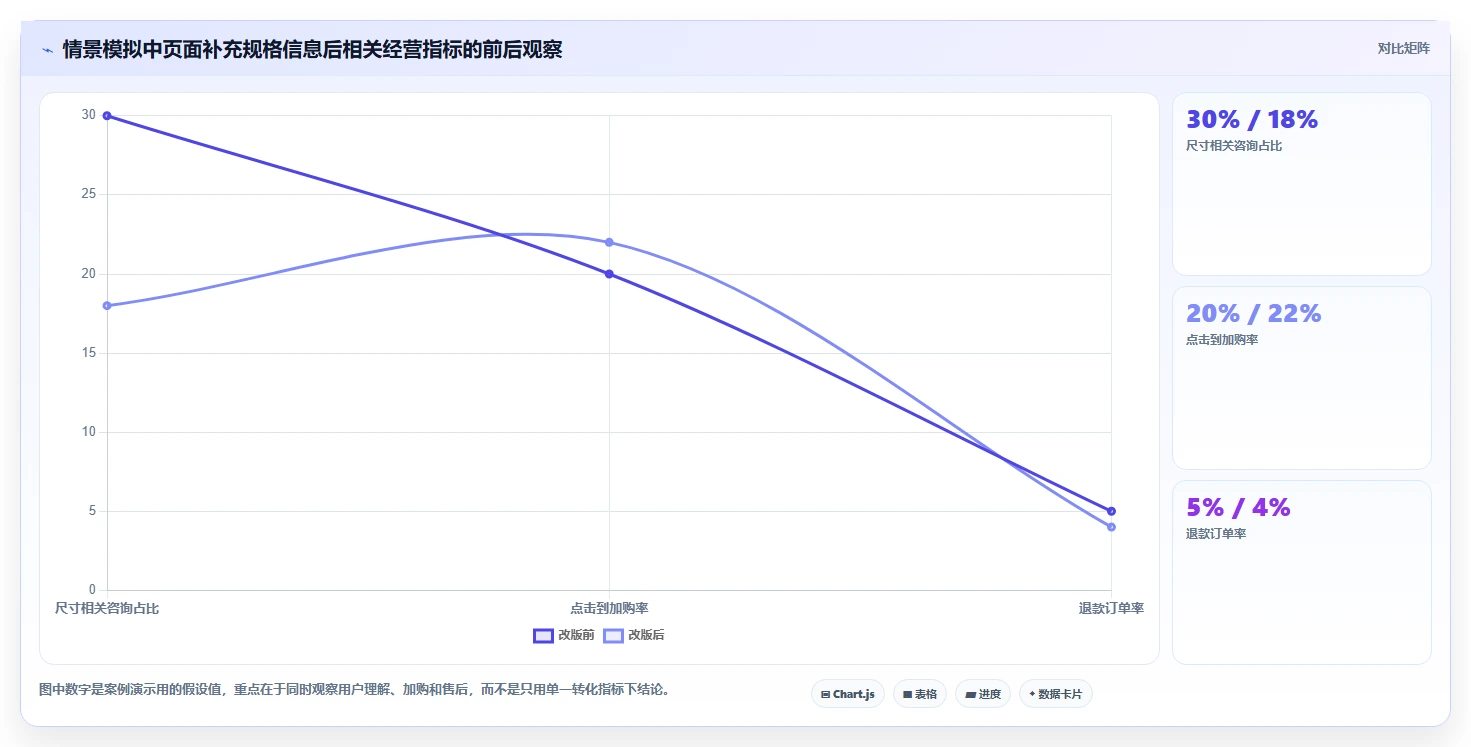This screenshot has height=747, width=1471.
Task: Click the 点击到加购率 card caption
Action: tap(1222, 340)
